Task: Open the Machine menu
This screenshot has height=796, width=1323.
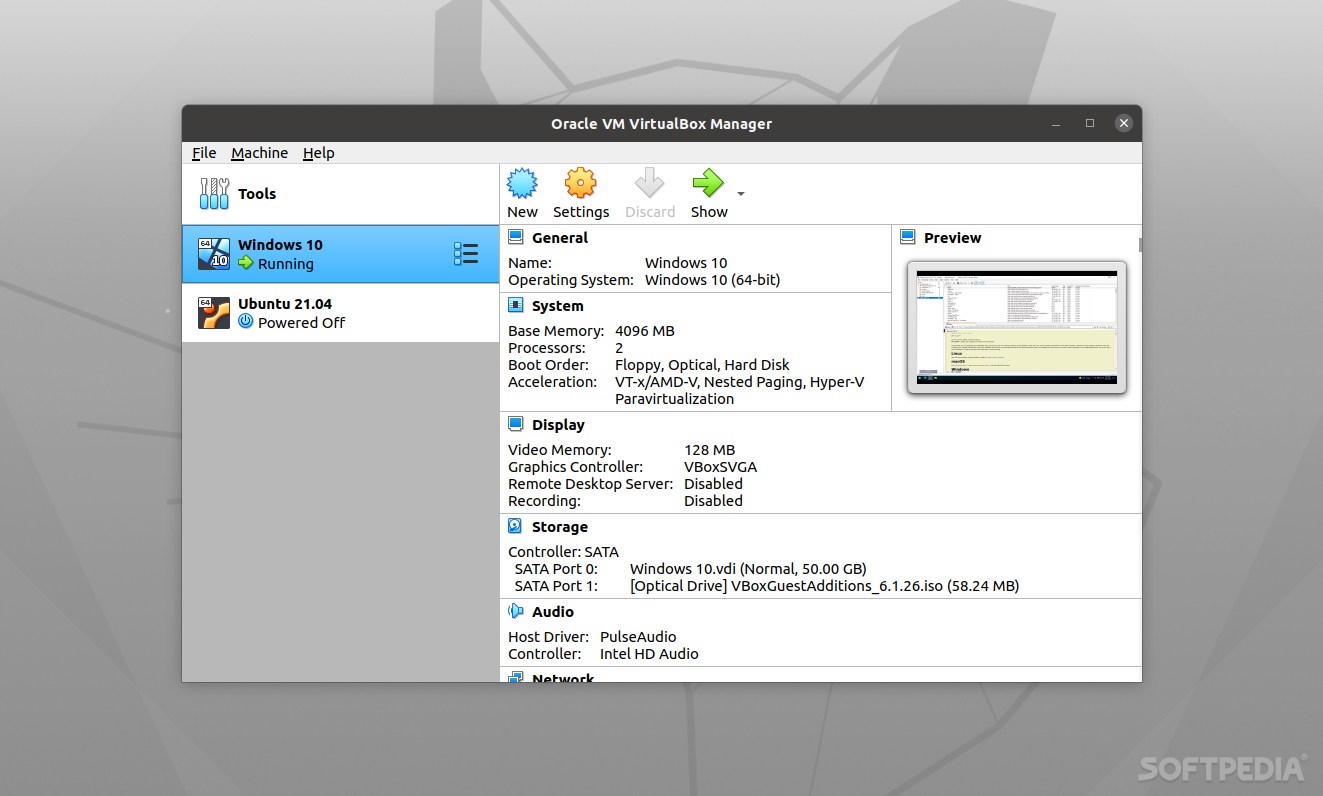Action: [x=259, y=153]
